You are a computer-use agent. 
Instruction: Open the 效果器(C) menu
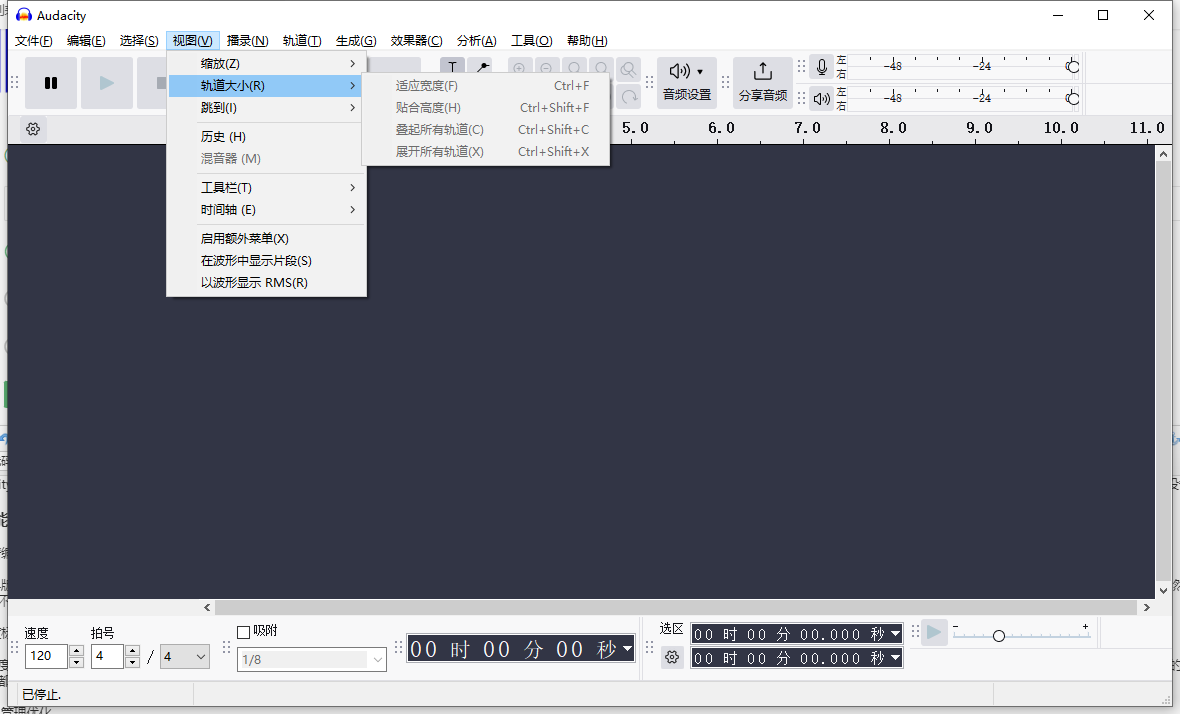[416, 41]
